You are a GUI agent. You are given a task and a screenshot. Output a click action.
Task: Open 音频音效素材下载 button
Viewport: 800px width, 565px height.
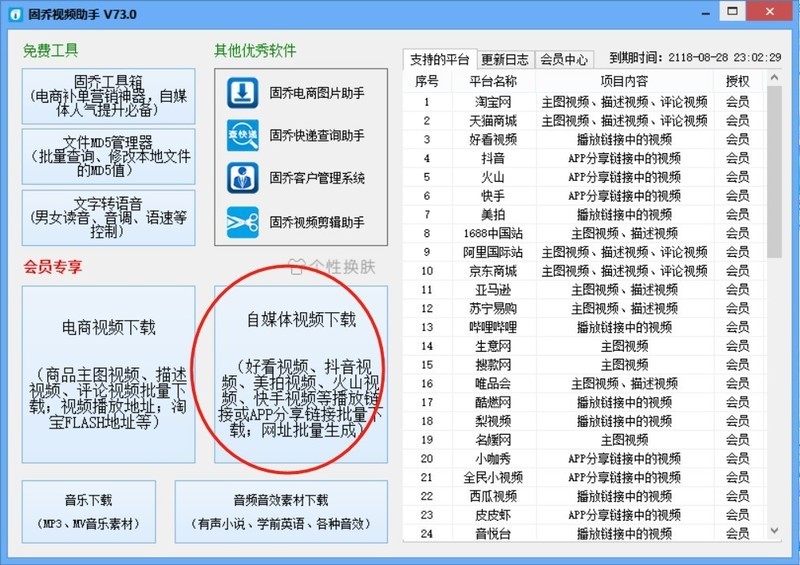pyautogui.click(x=281, y=511)
